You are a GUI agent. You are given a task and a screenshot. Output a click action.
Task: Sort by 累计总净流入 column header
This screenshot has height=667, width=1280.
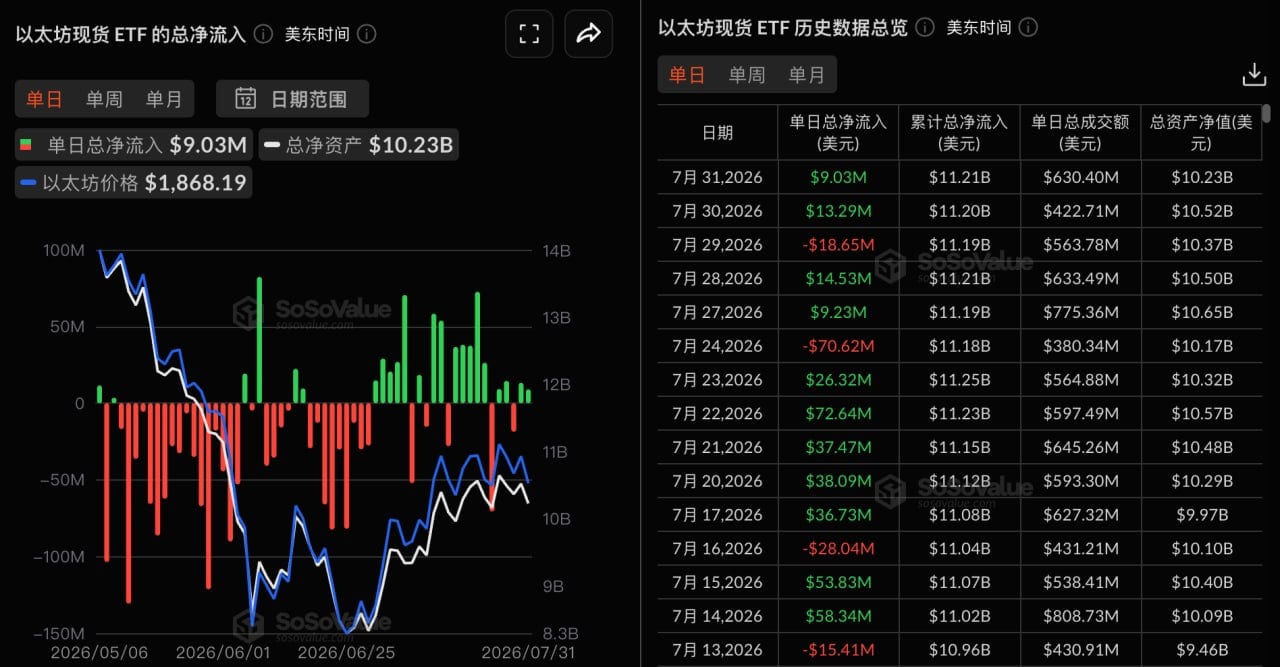[x=959, y=132]
